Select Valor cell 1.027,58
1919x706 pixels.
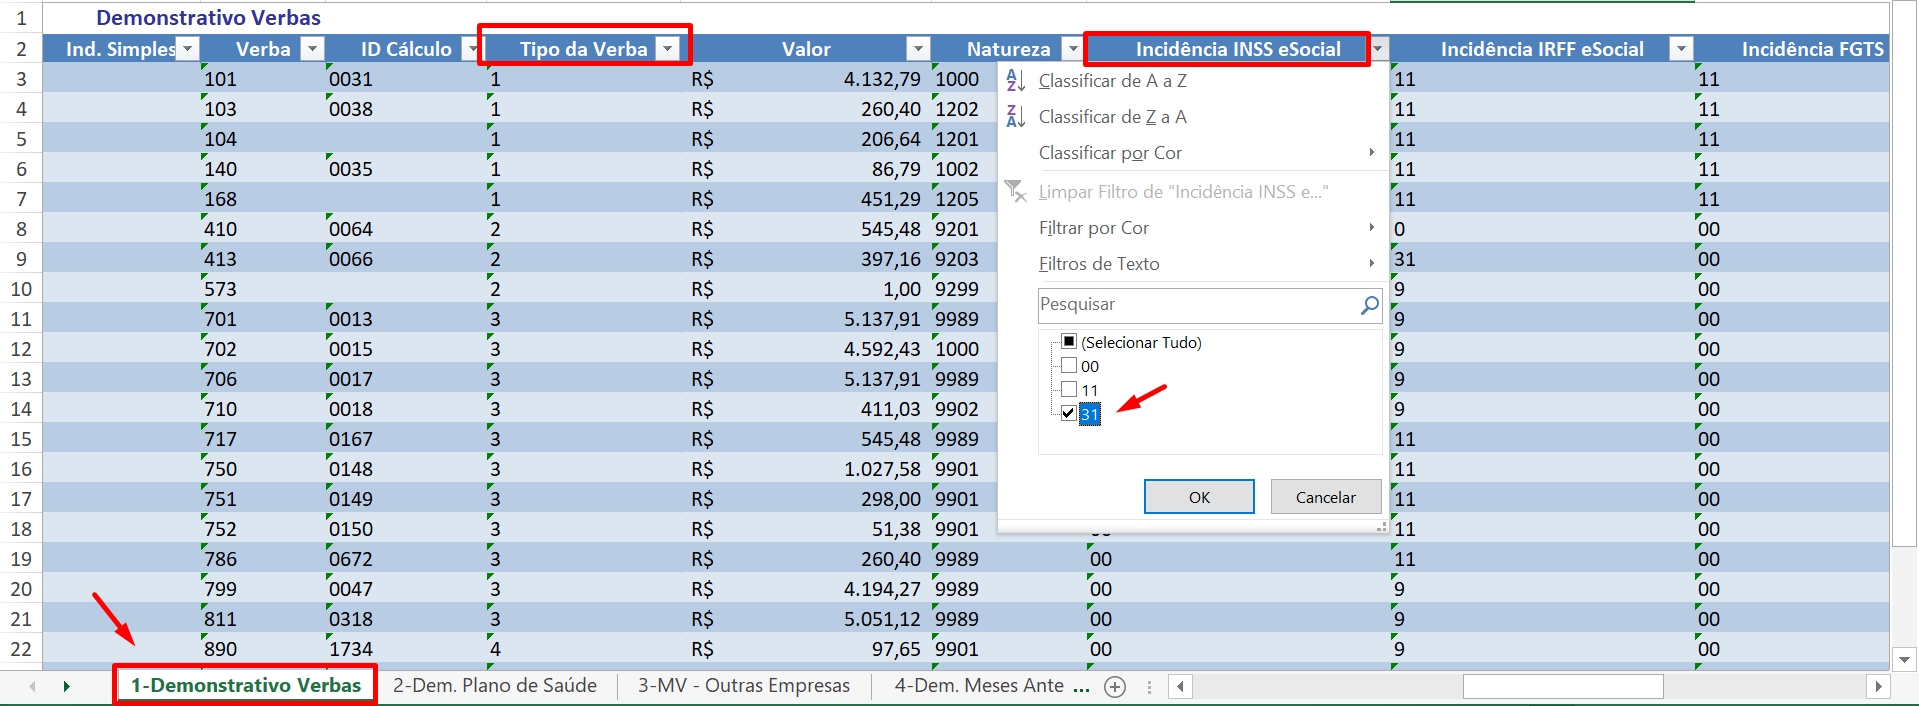point(808,469)
